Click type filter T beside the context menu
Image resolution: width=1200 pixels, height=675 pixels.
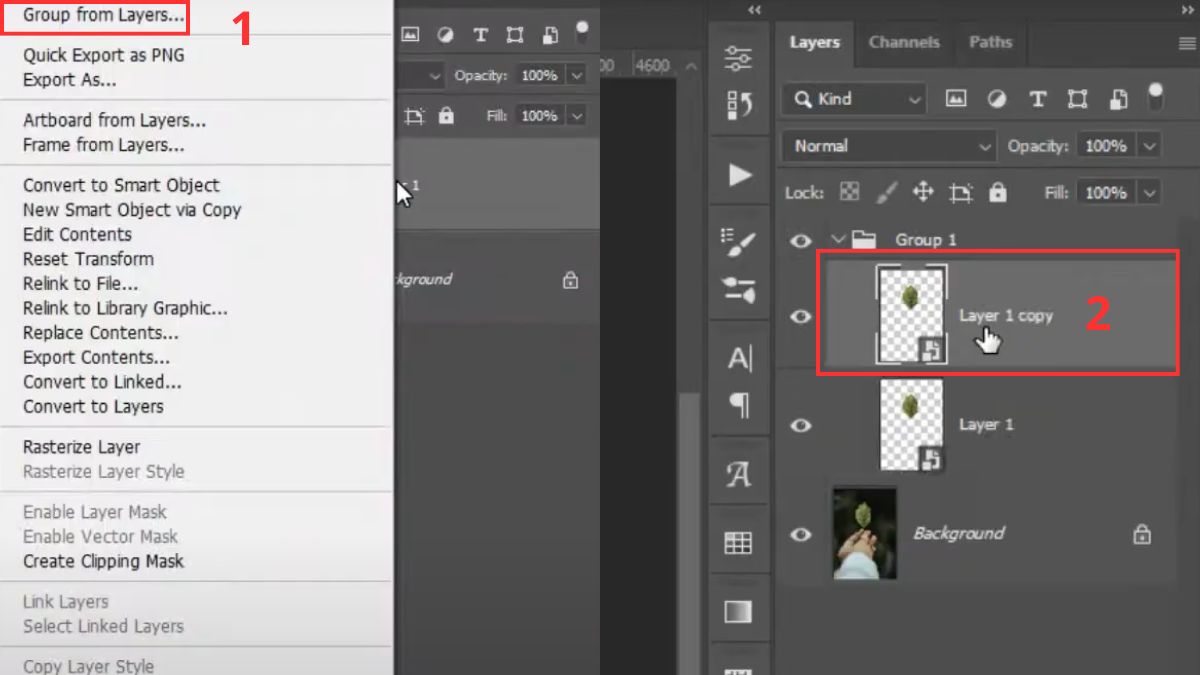point(480,35)
